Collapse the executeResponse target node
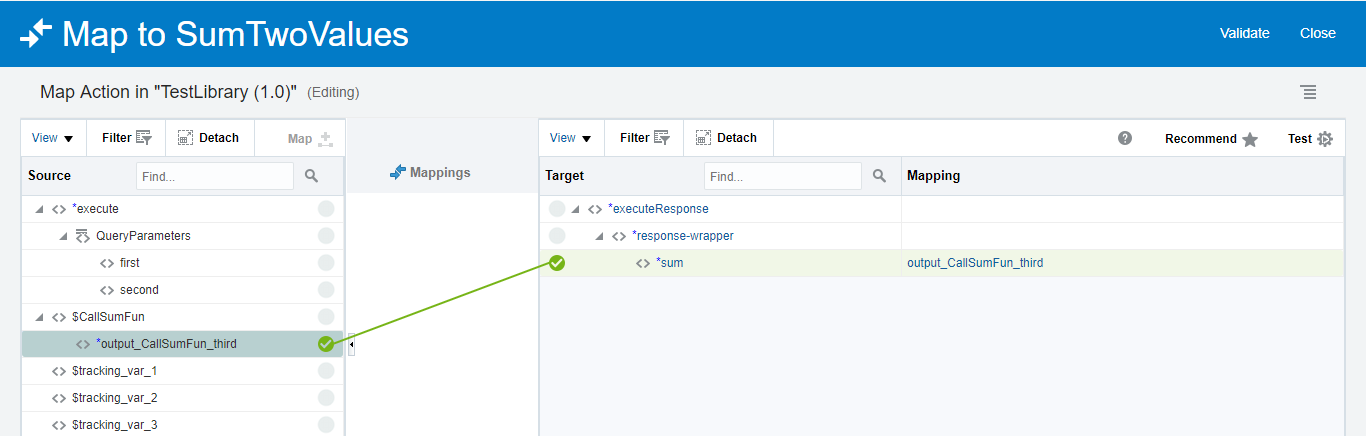1366x436 pixels. point(575,209)
